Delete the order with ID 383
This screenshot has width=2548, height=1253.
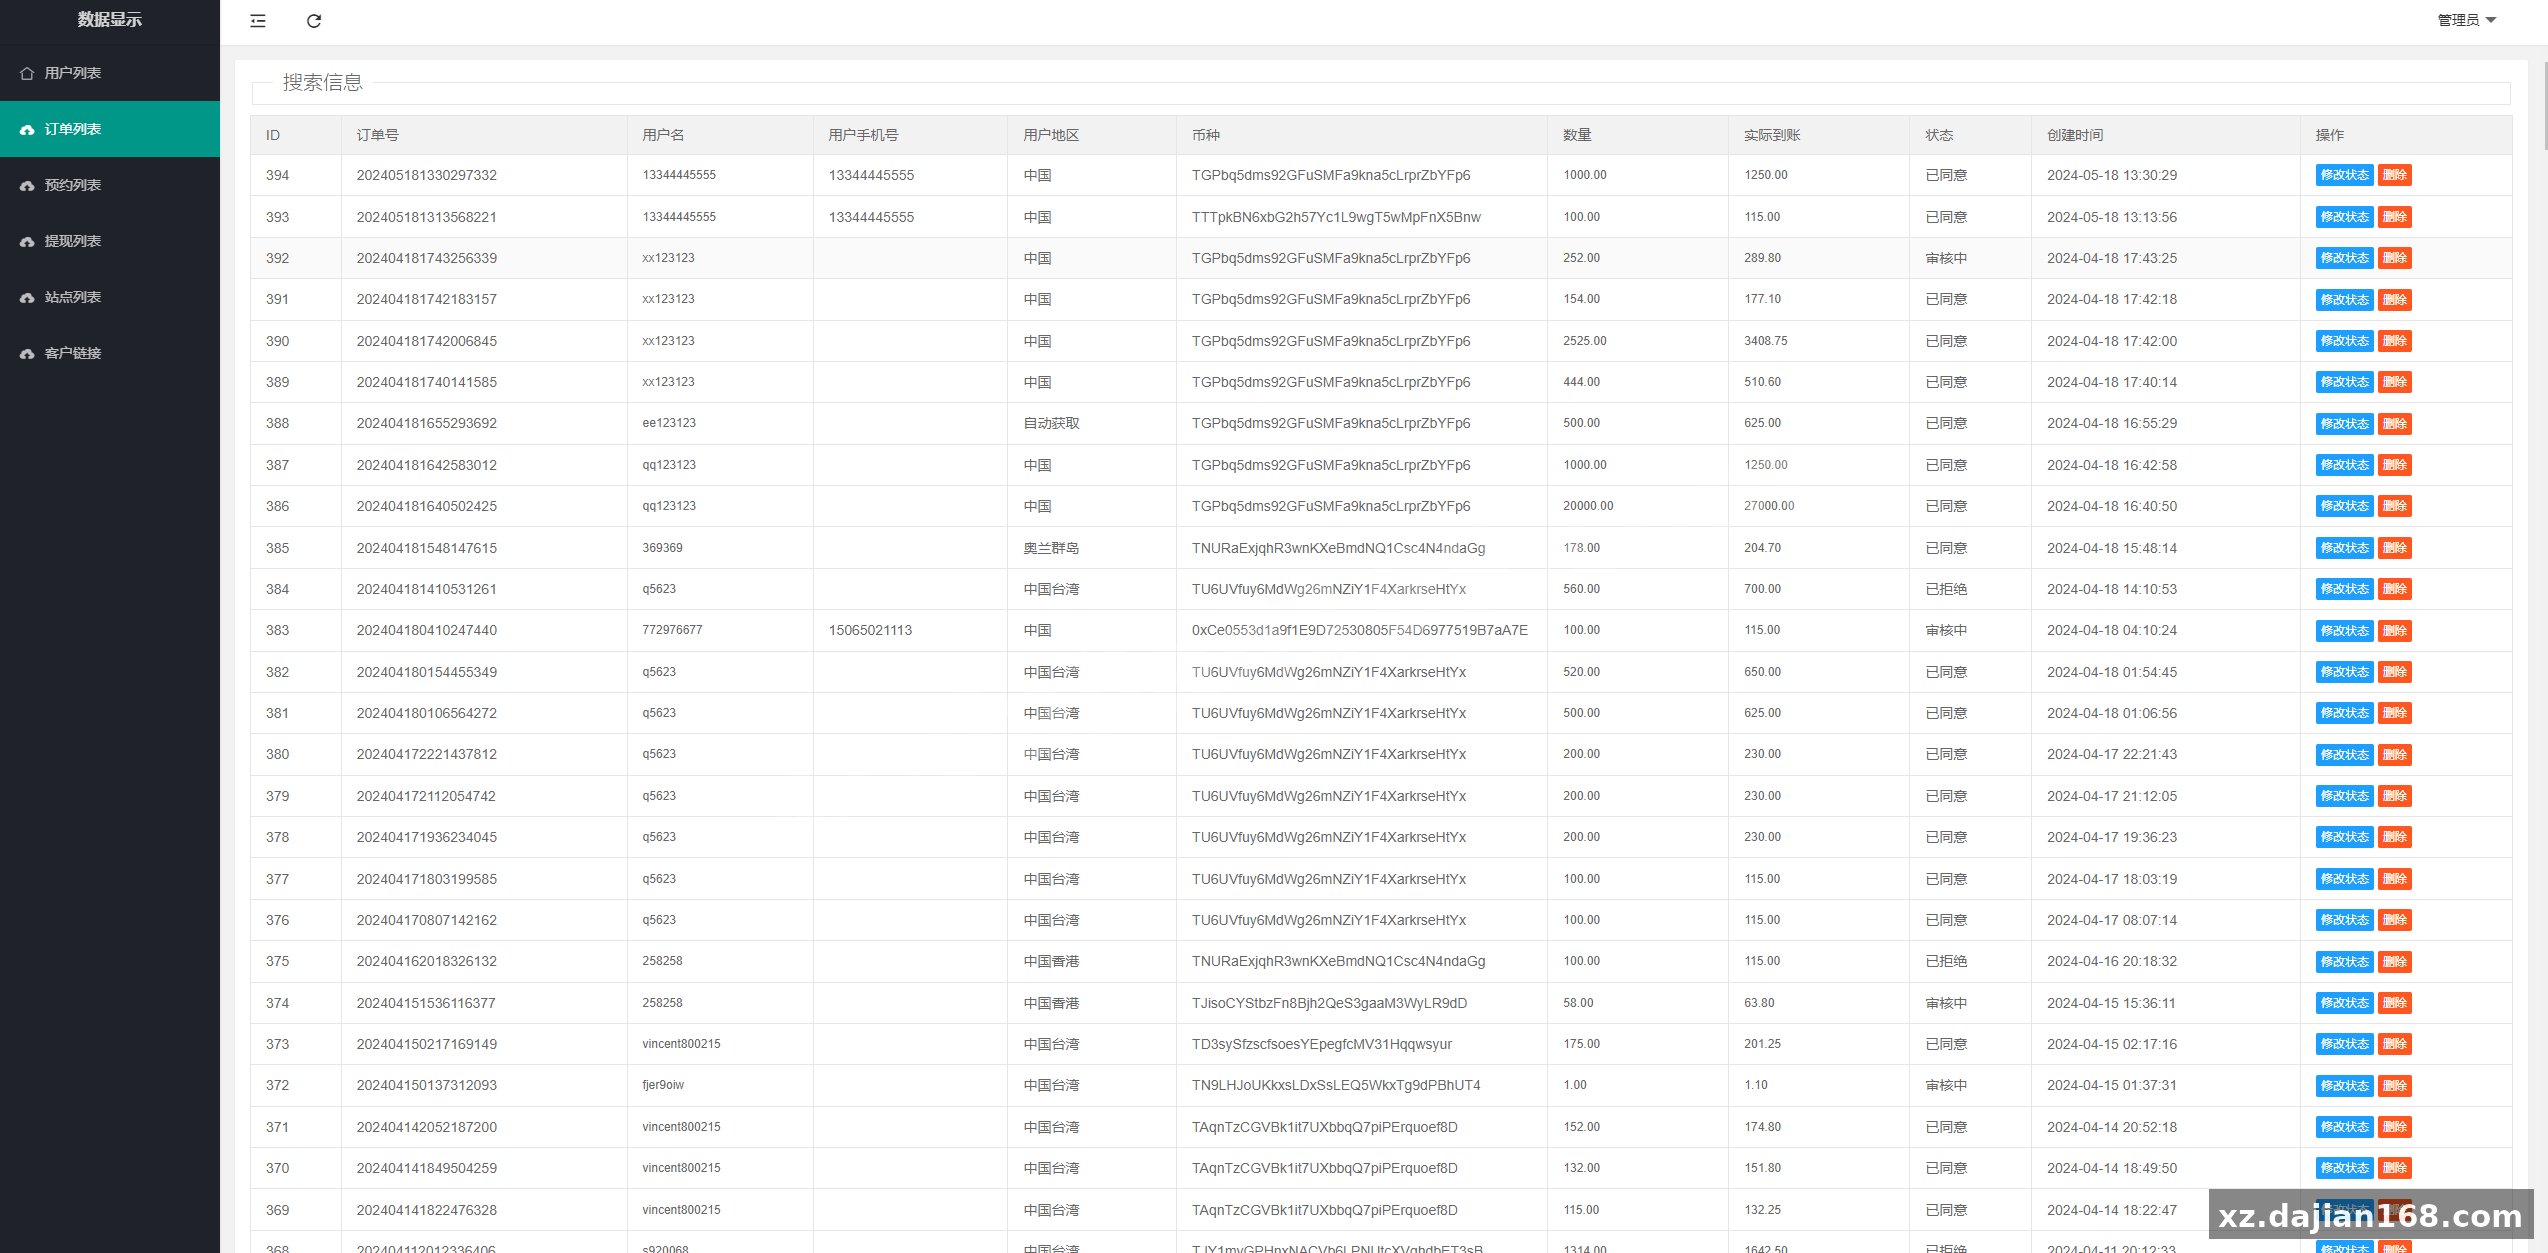point(2394,631)
